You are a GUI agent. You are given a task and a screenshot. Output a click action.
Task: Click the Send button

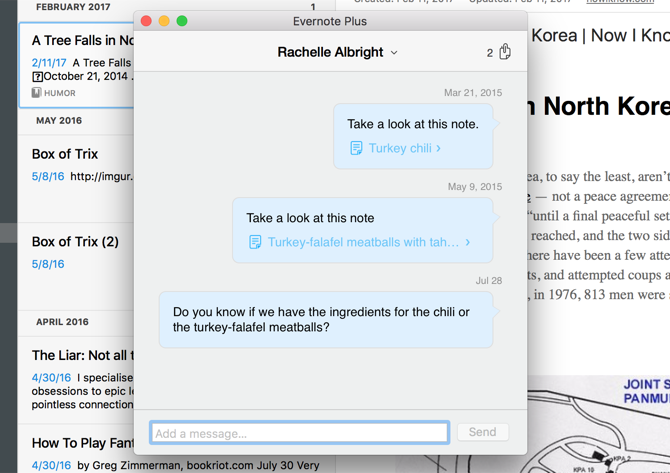(482, 432)
